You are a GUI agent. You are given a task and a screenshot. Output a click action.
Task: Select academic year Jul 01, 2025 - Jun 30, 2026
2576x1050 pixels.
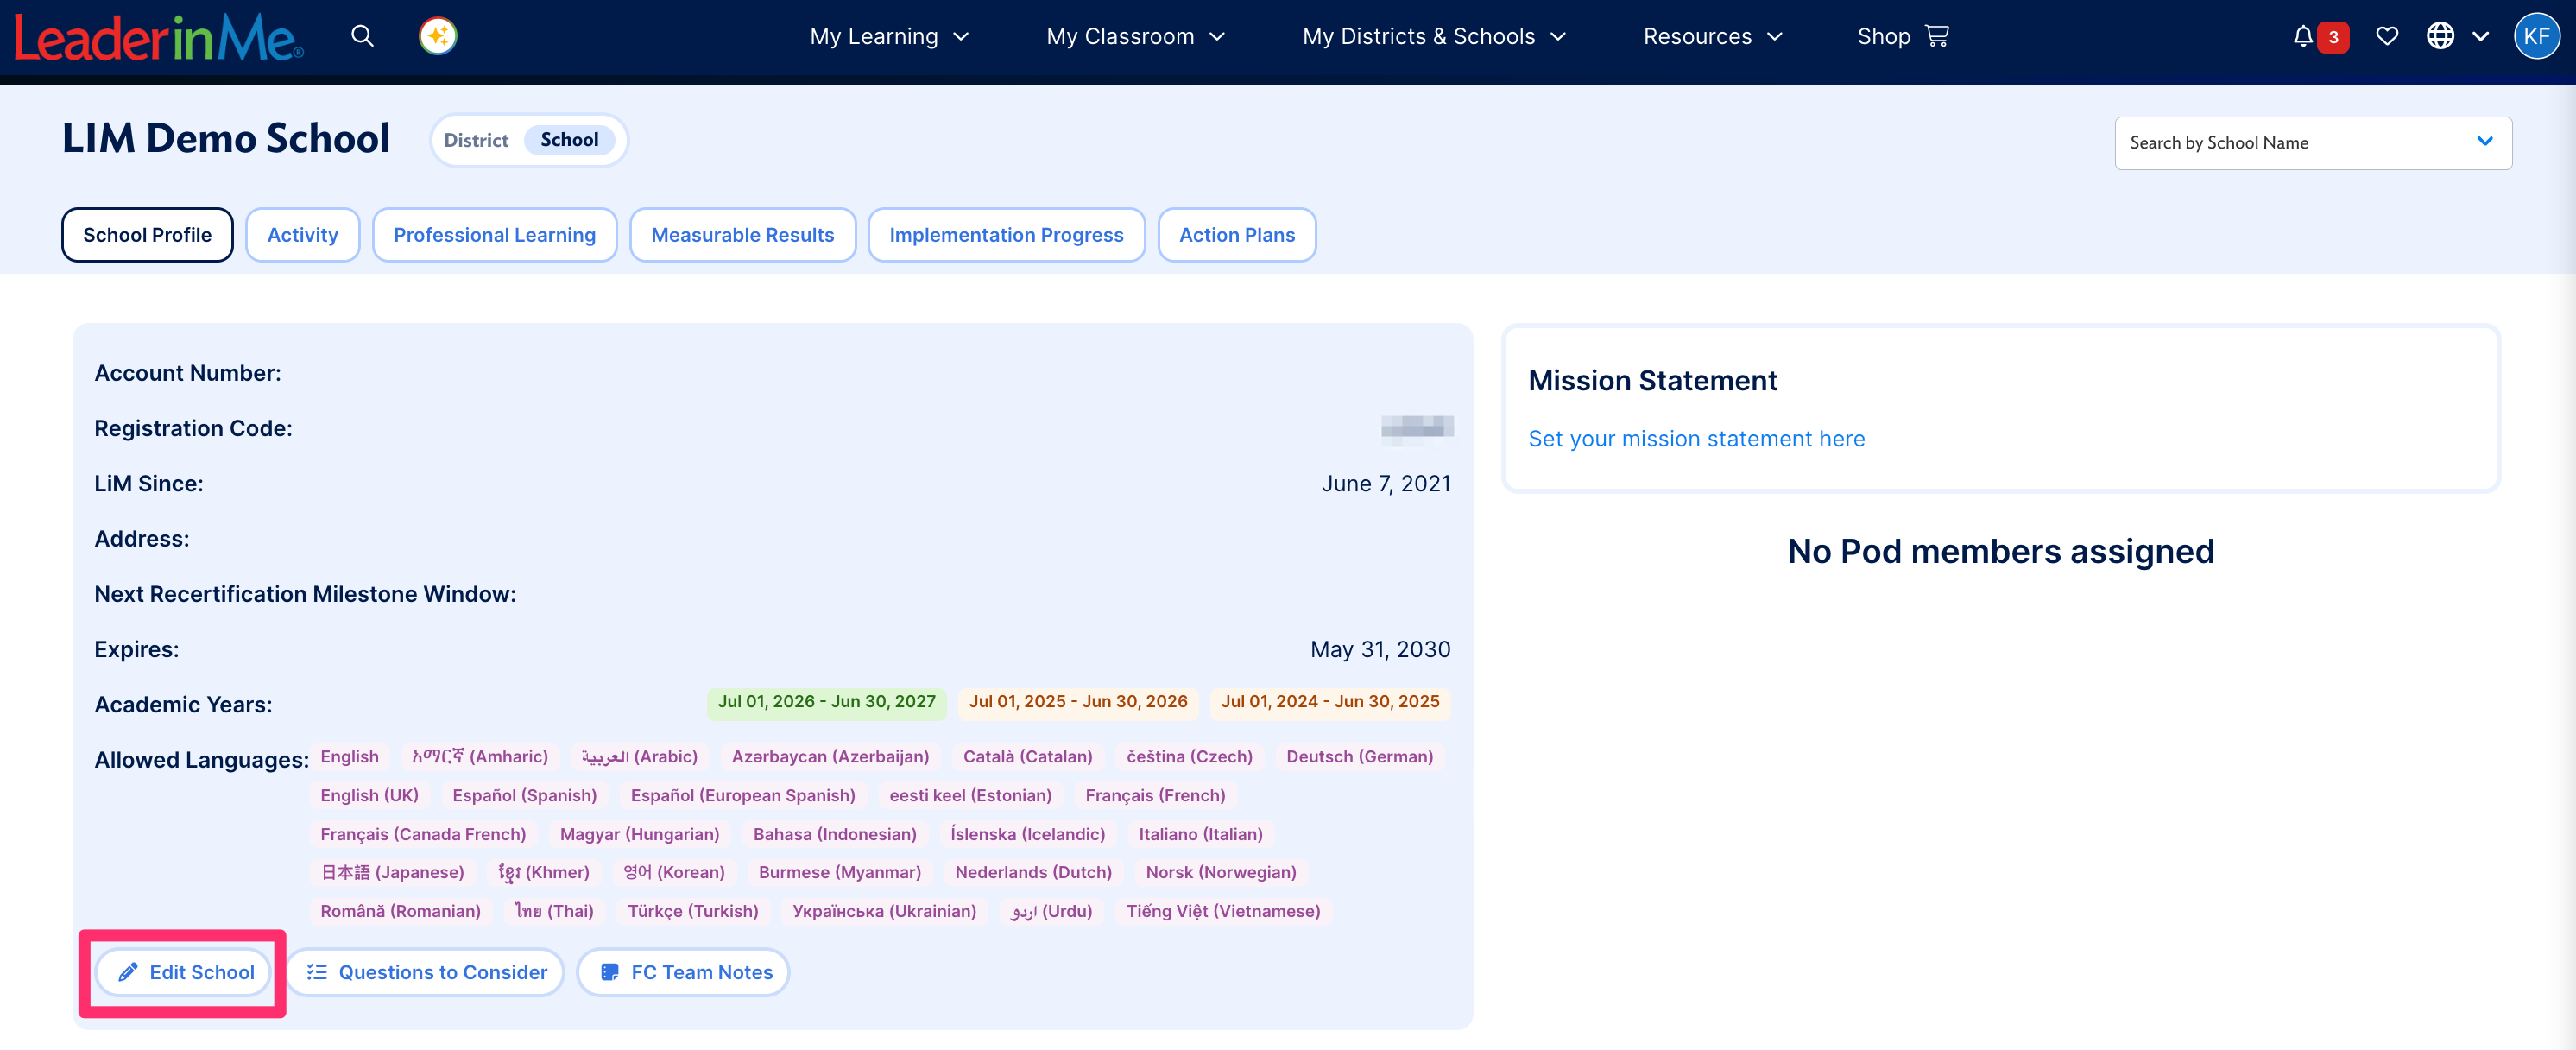tap(1078, 702)
